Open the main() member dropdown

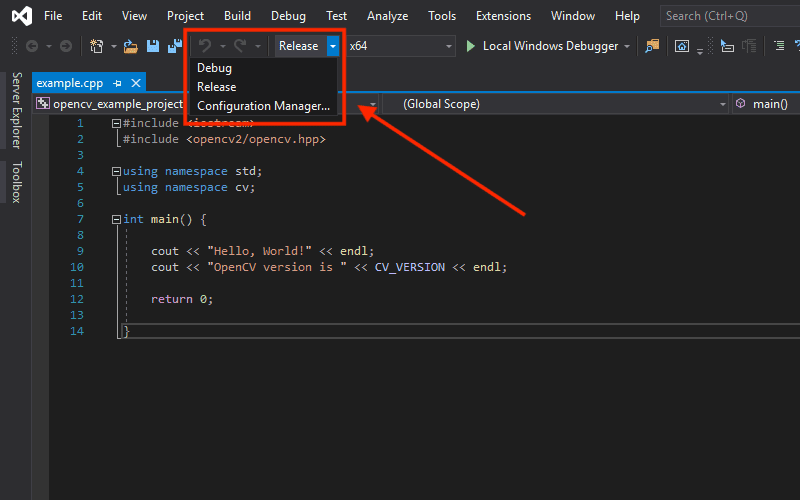[766, 104]
